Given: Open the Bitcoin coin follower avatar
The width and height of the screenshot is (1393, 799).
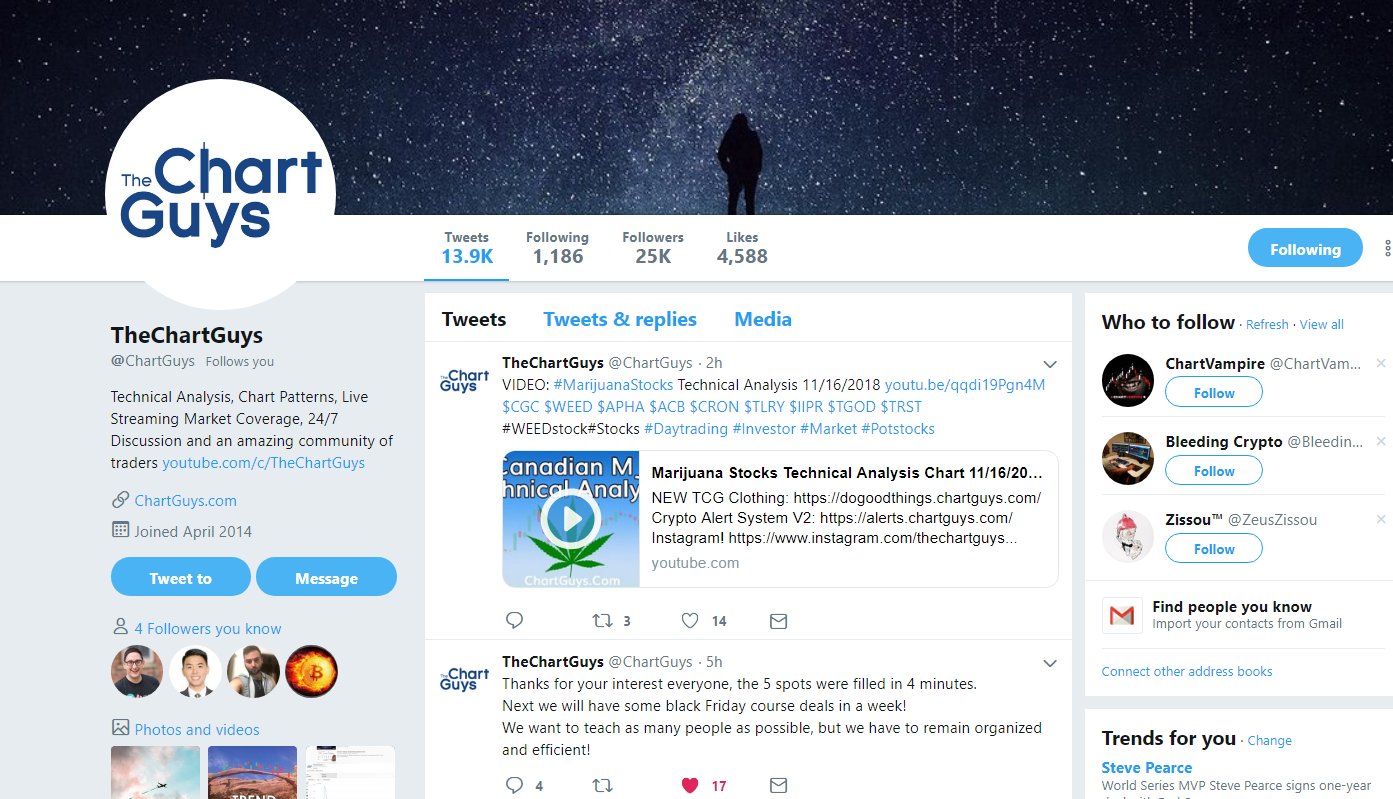Looking at the screenshot, I should [x=312, y=671].
